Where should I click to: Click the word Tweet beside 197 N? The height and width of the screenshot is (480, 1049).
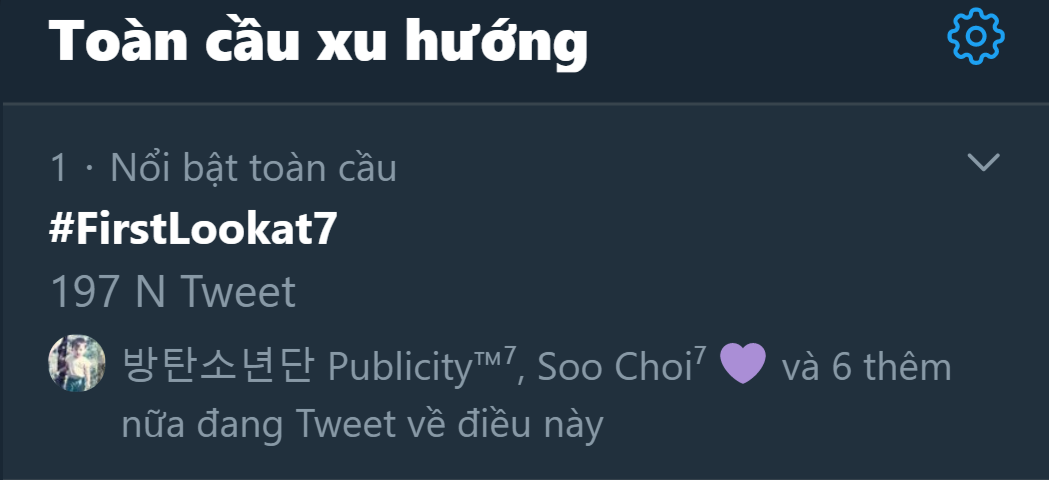(x=237, y=292)
